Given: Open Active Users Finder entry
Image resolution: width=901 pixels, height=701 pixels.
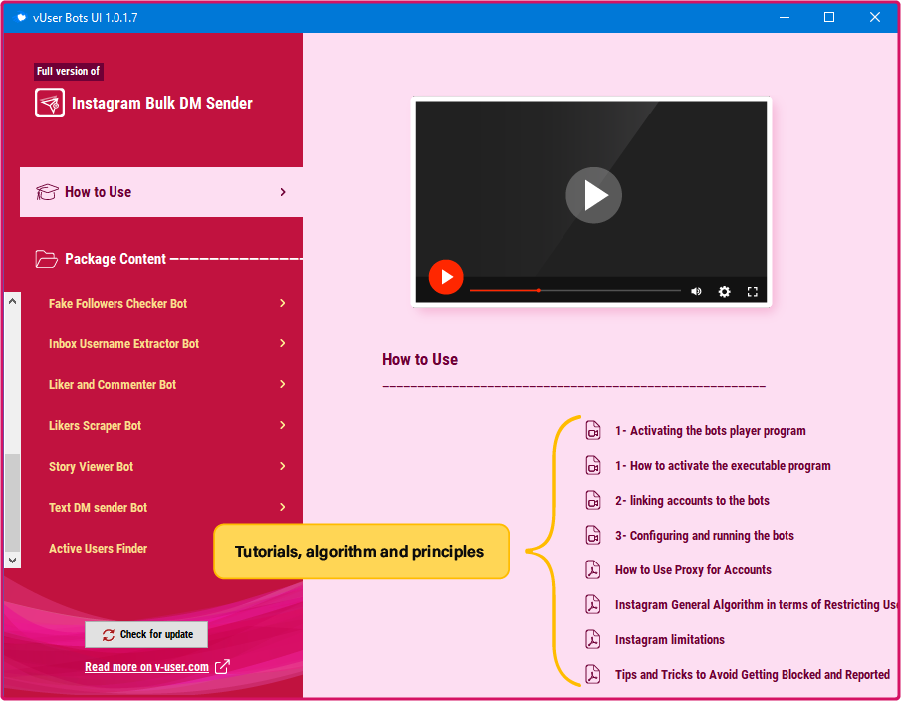Looking at the screenshot, I should [98, 549].
